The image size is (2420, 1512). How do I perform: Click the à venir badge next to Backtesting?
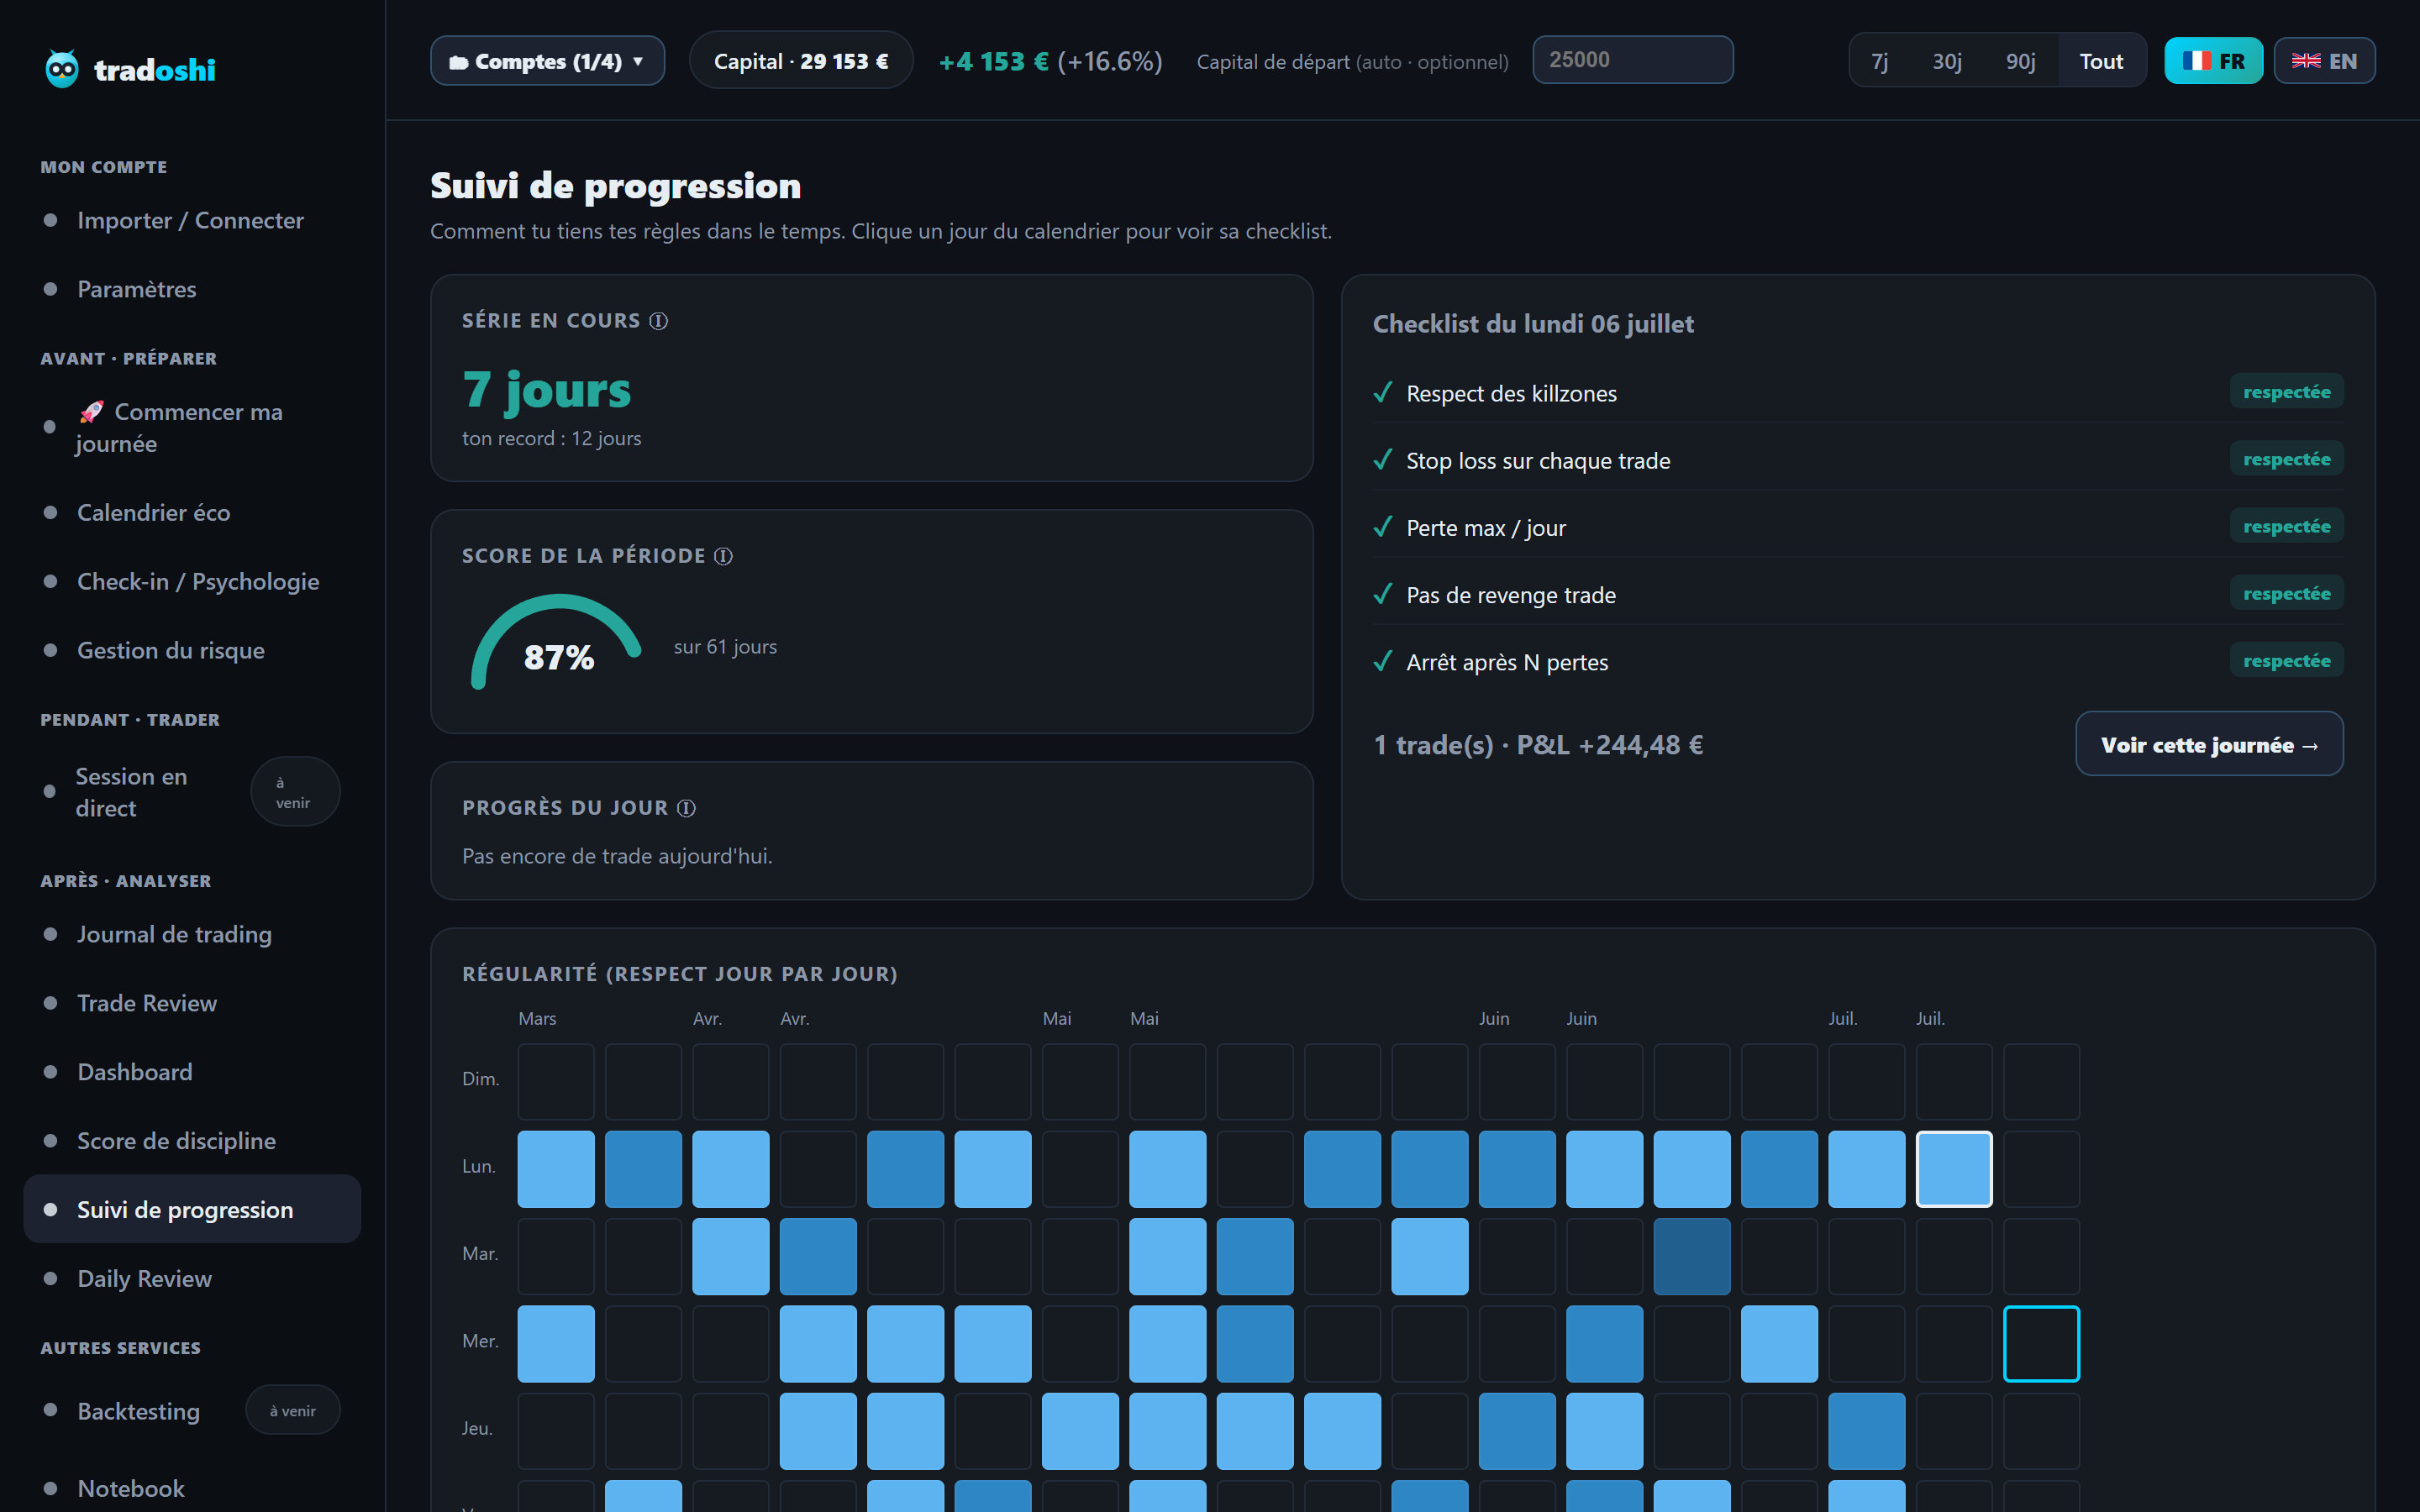292,1411
